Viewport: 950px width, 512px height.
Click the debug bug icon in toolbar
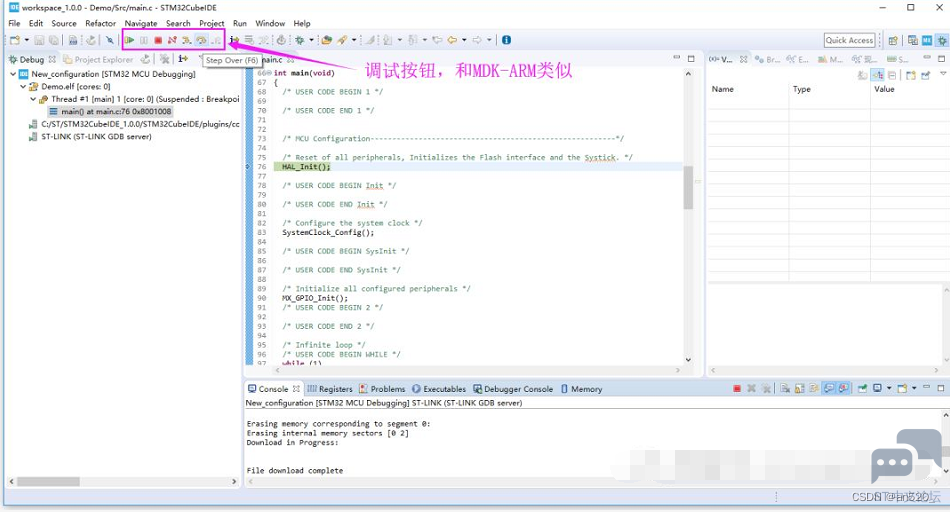pos(299,40)
